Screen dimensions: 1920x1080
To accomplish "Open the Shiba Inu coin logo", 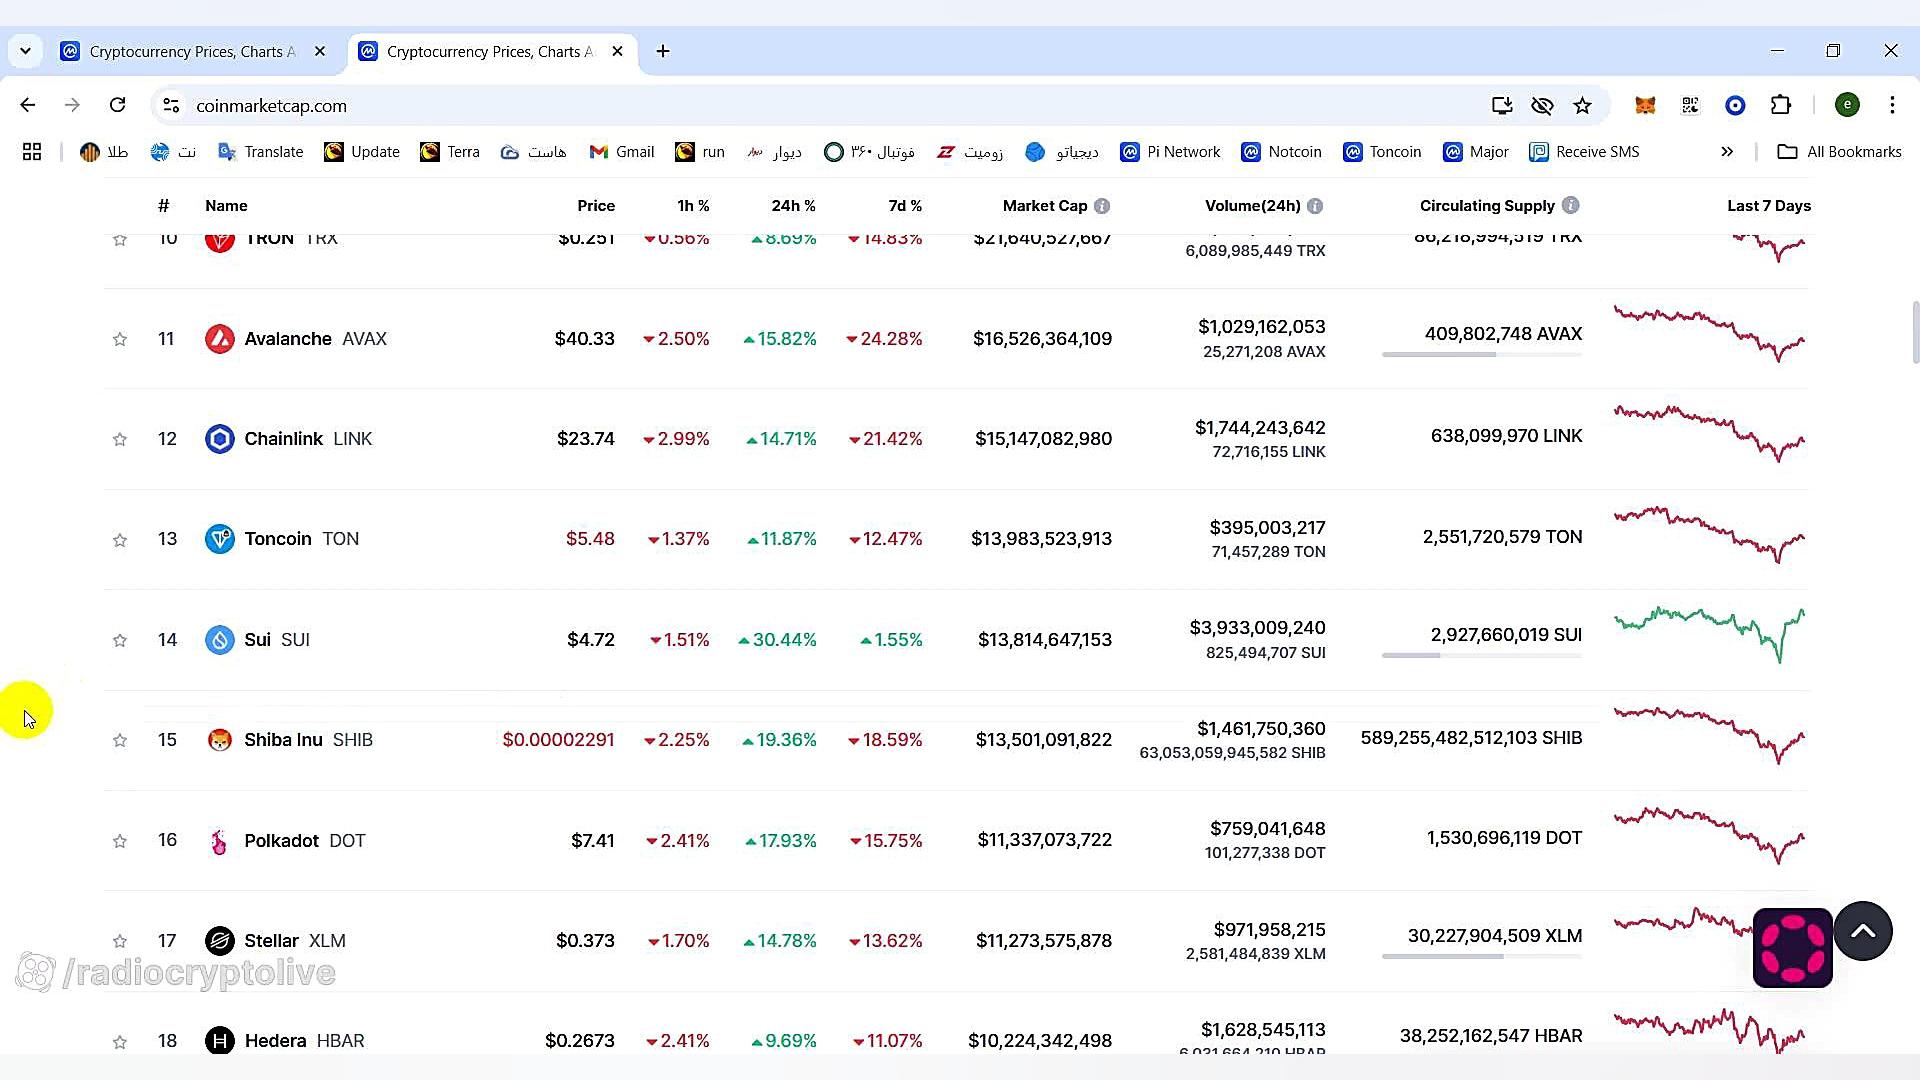I will 220,740.
